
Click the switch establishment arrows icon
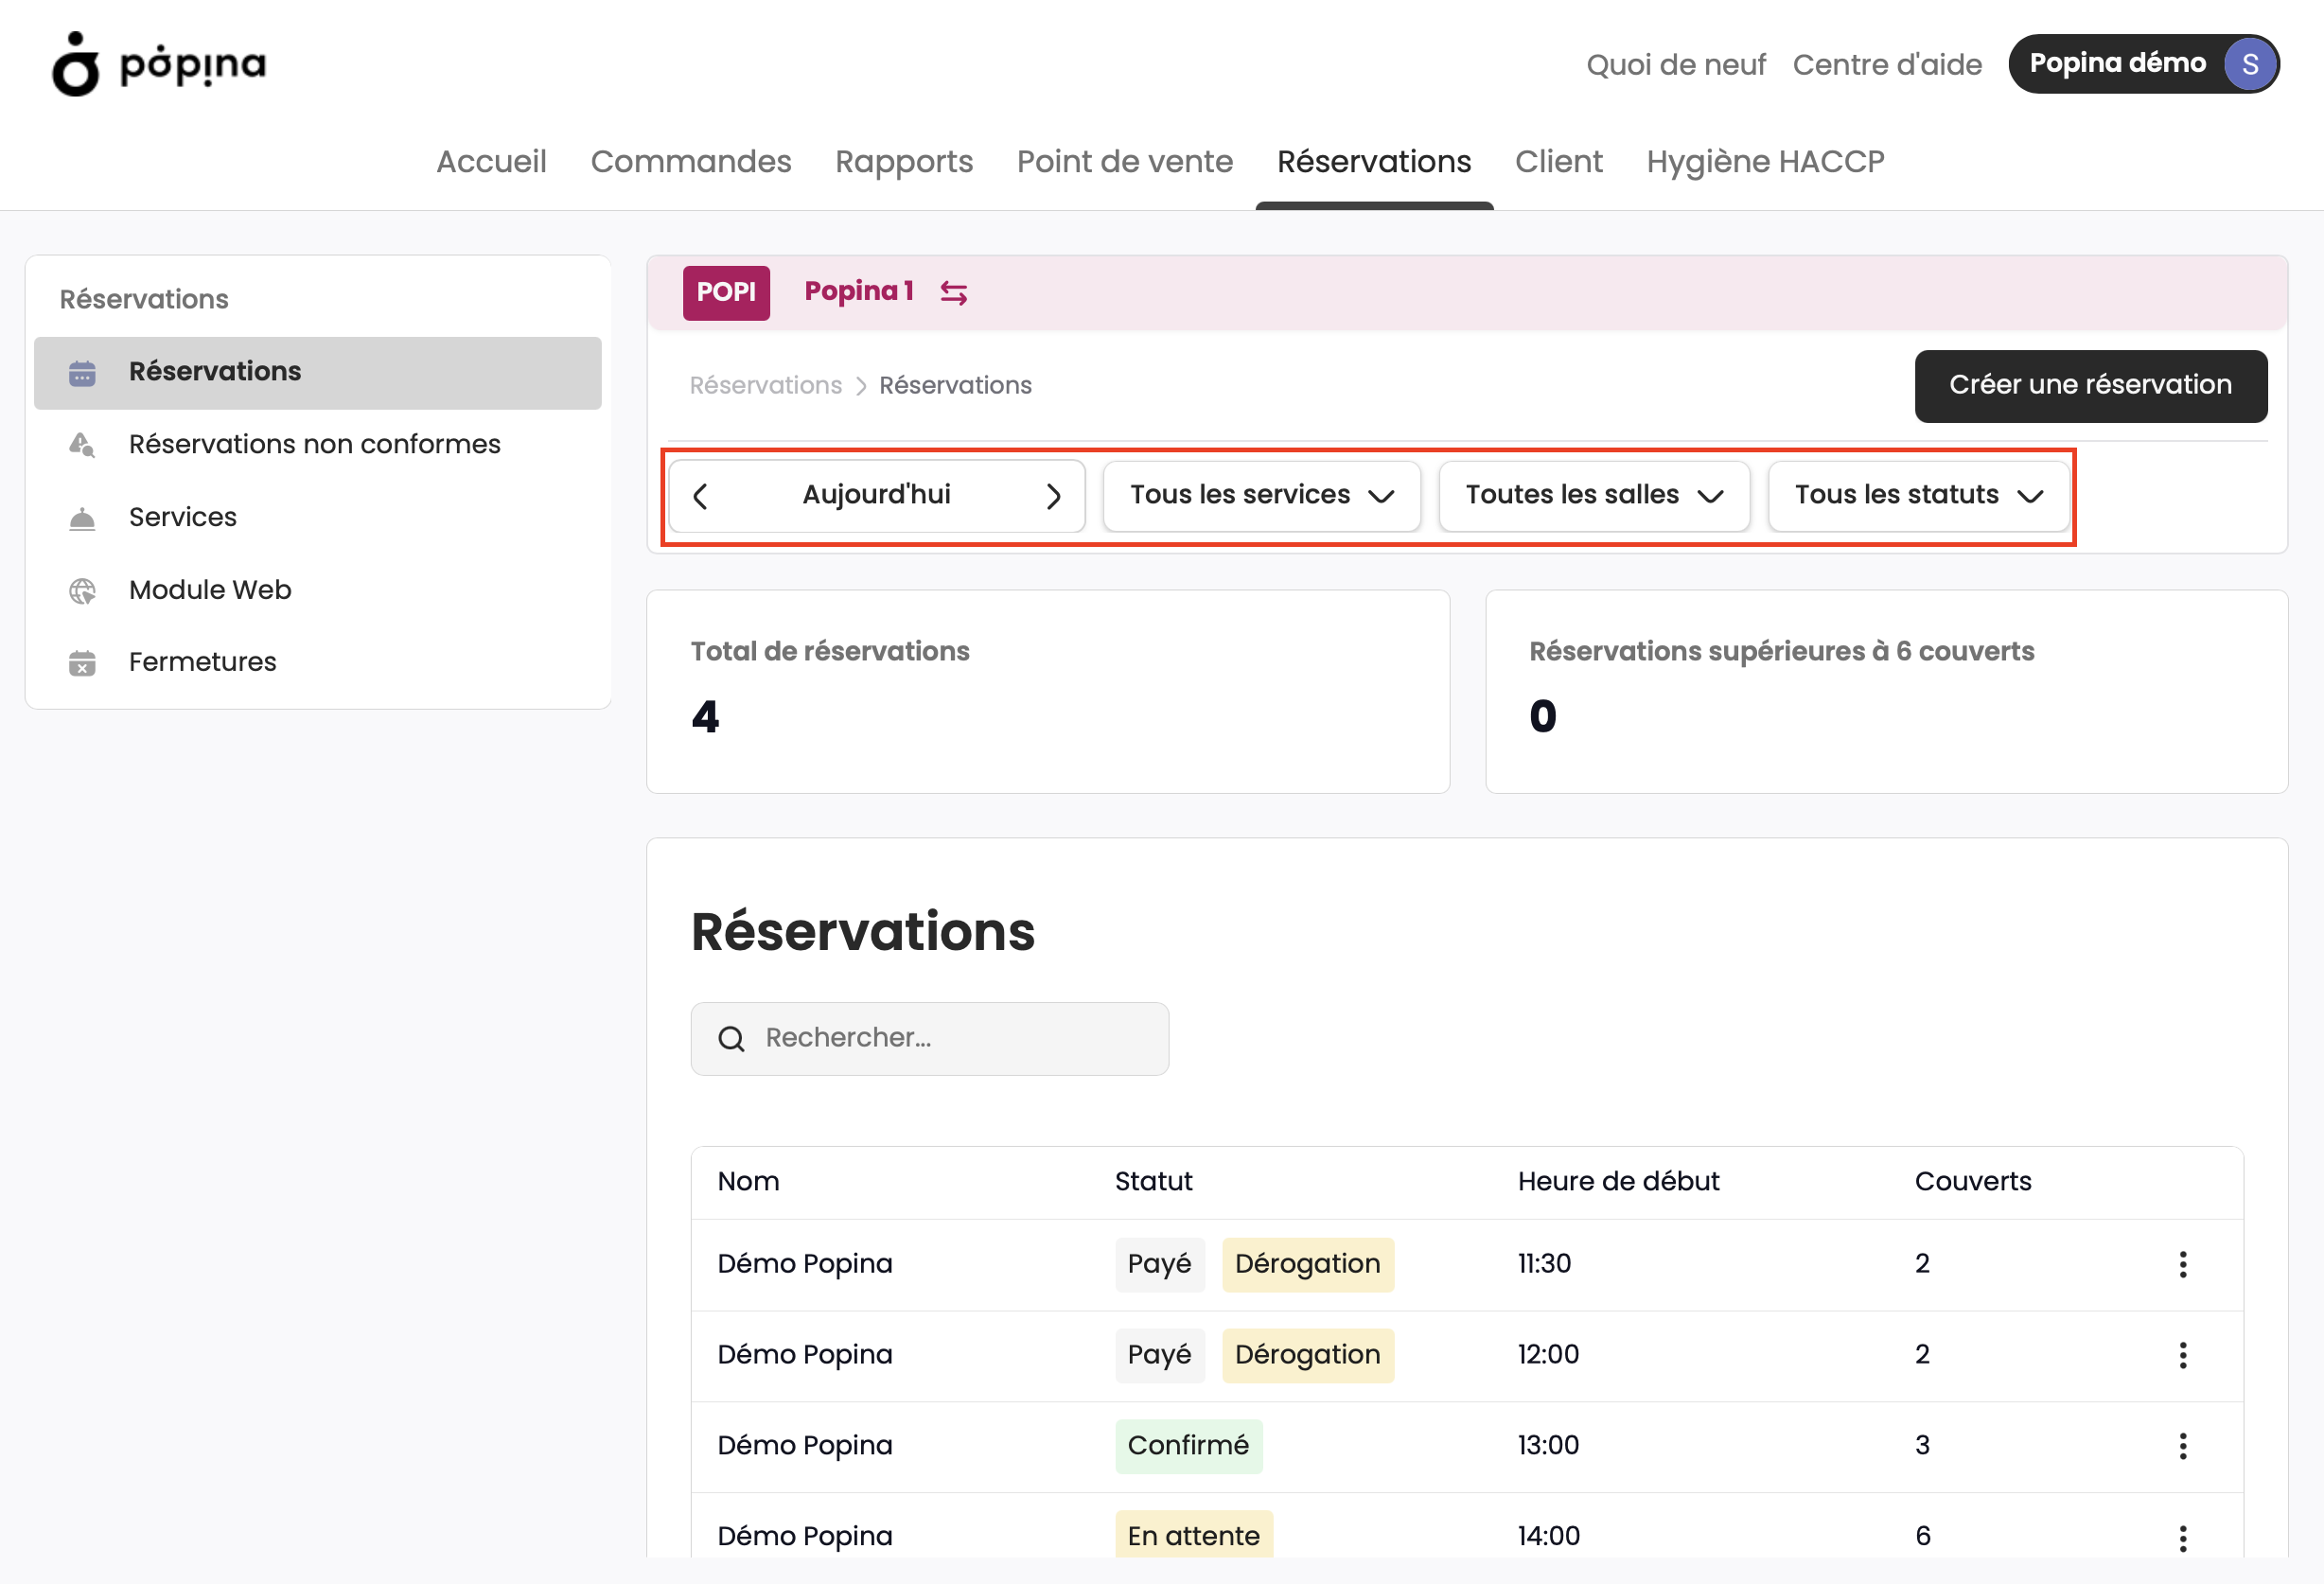[953, 292]
